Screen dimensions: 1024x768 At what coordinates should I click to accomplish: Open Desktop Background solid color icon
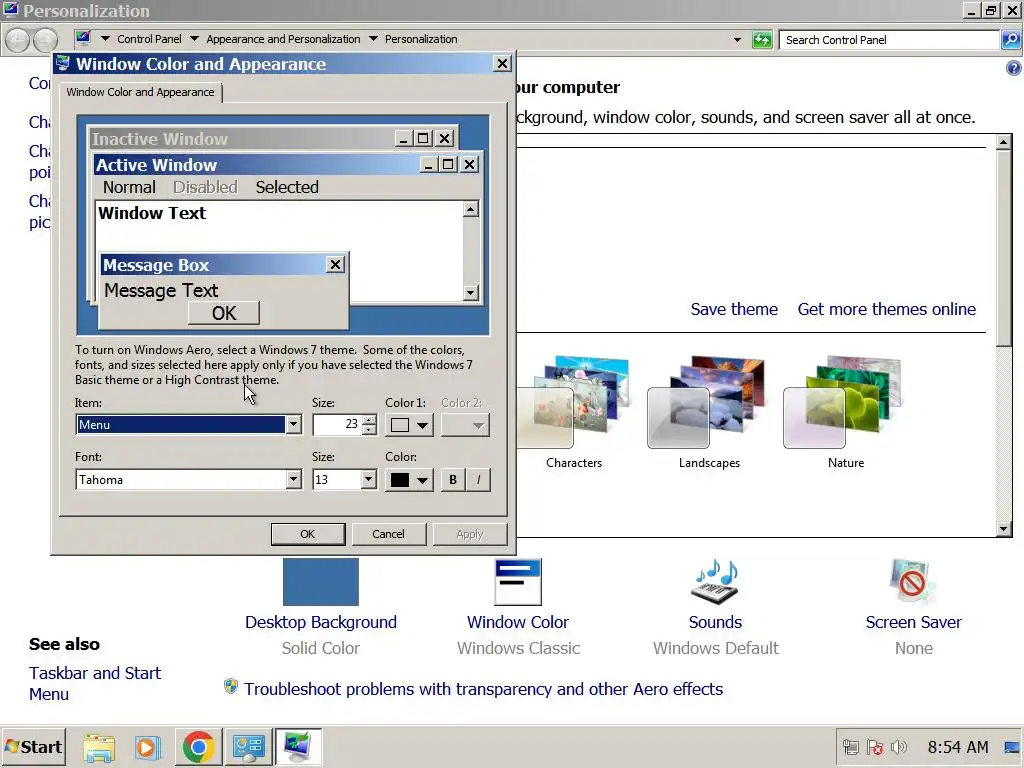[x=321, y=582]
